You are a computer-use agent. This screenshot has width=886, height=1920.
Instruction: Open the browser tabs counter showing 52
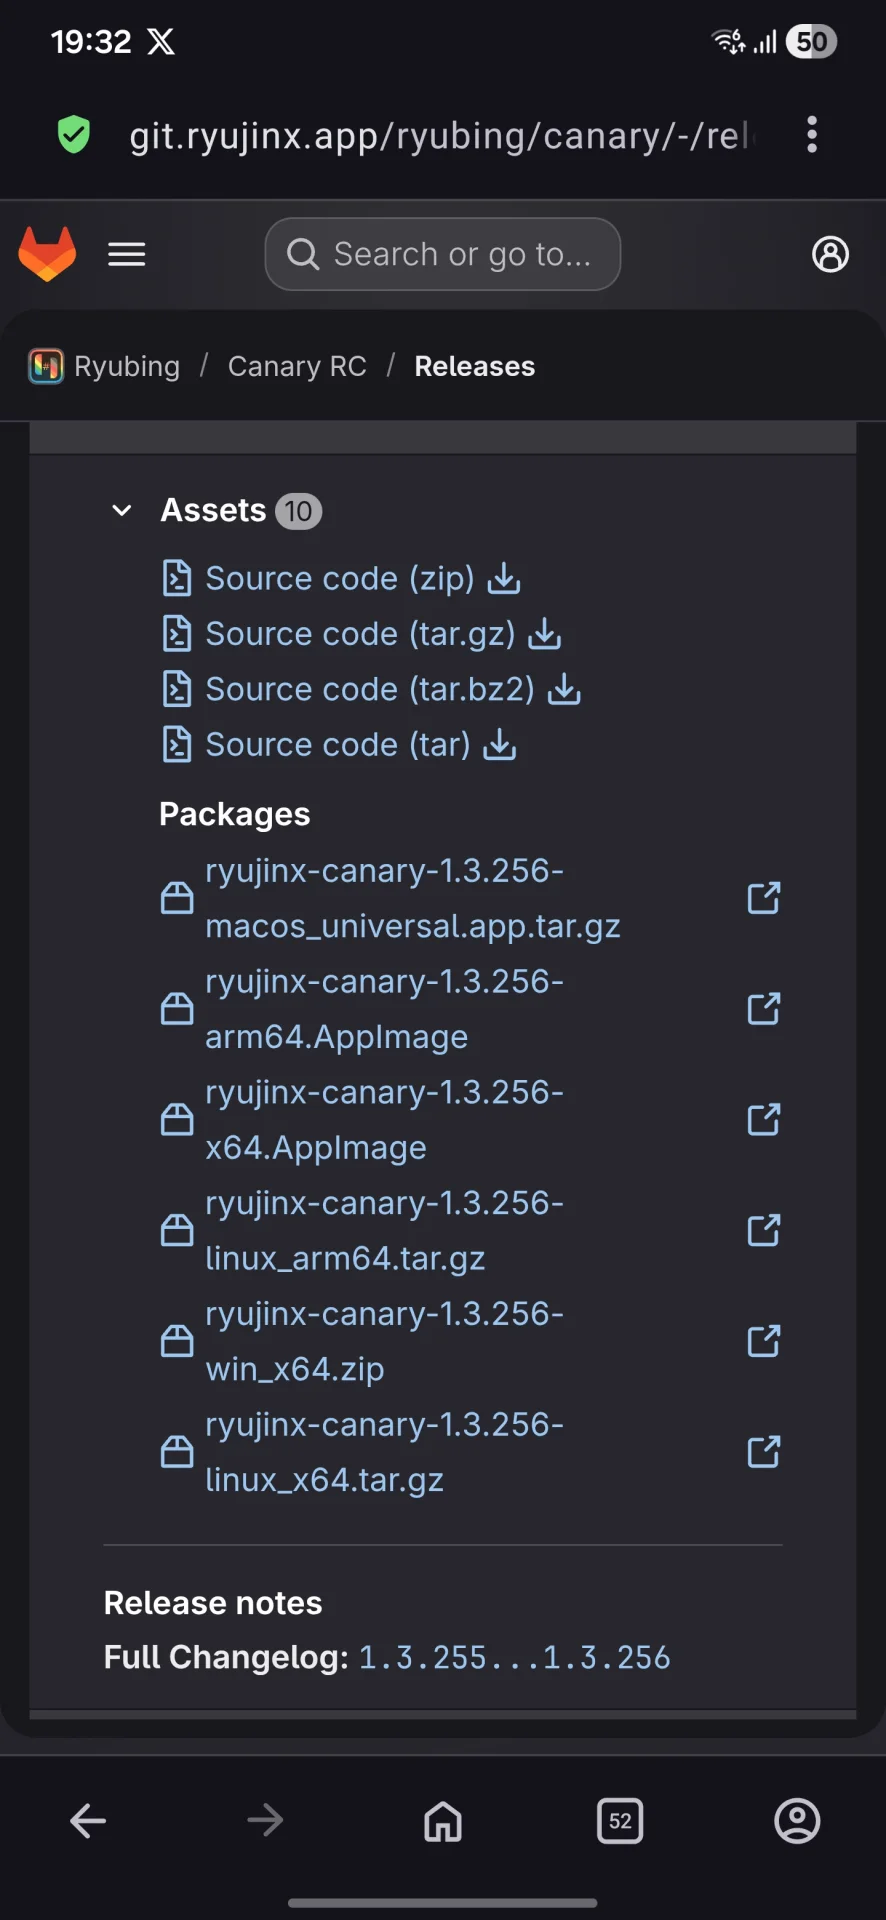click(x=620, y=1821)
